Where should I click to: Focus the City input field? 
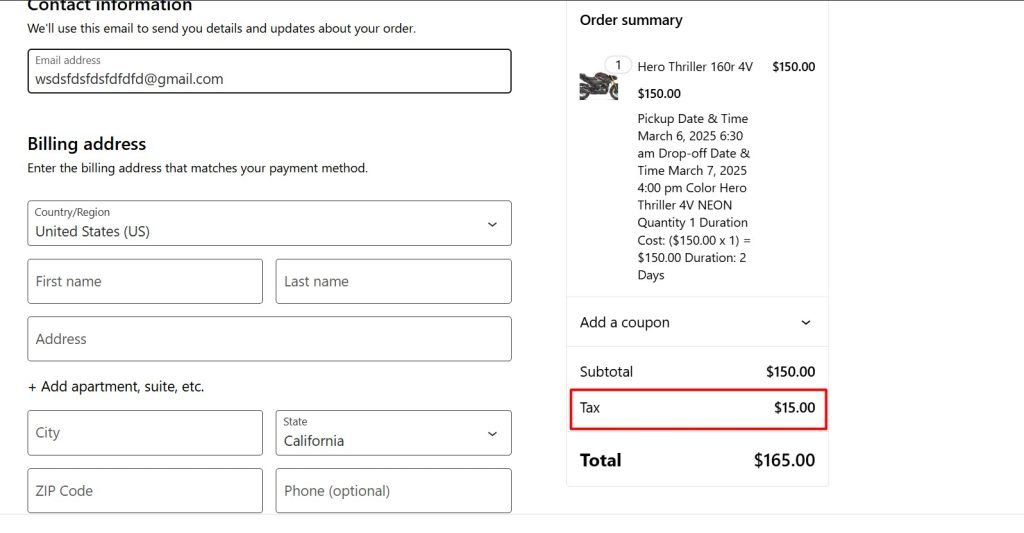tap(145, 433)
